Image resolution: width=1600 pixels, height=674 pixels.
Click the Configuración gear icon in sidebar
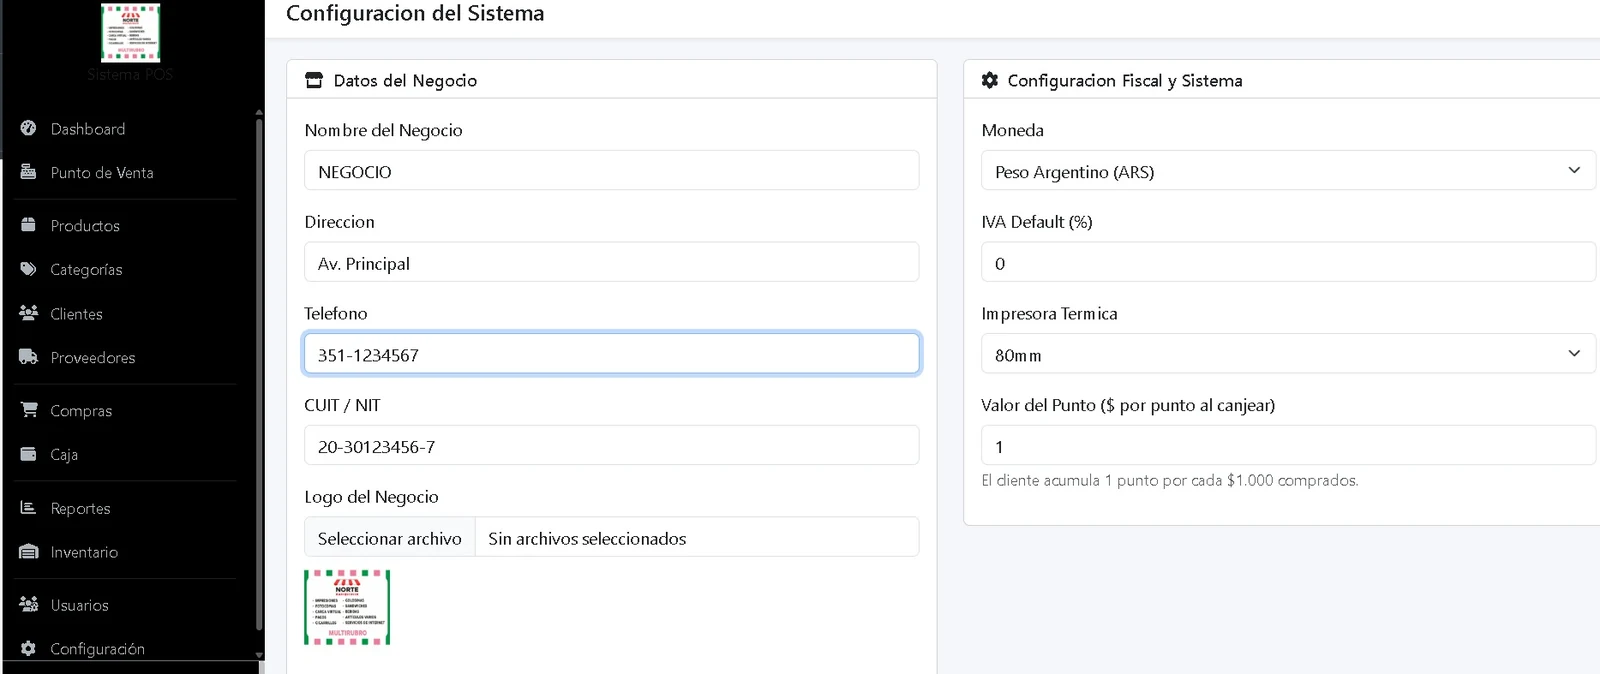click(28, 648)
